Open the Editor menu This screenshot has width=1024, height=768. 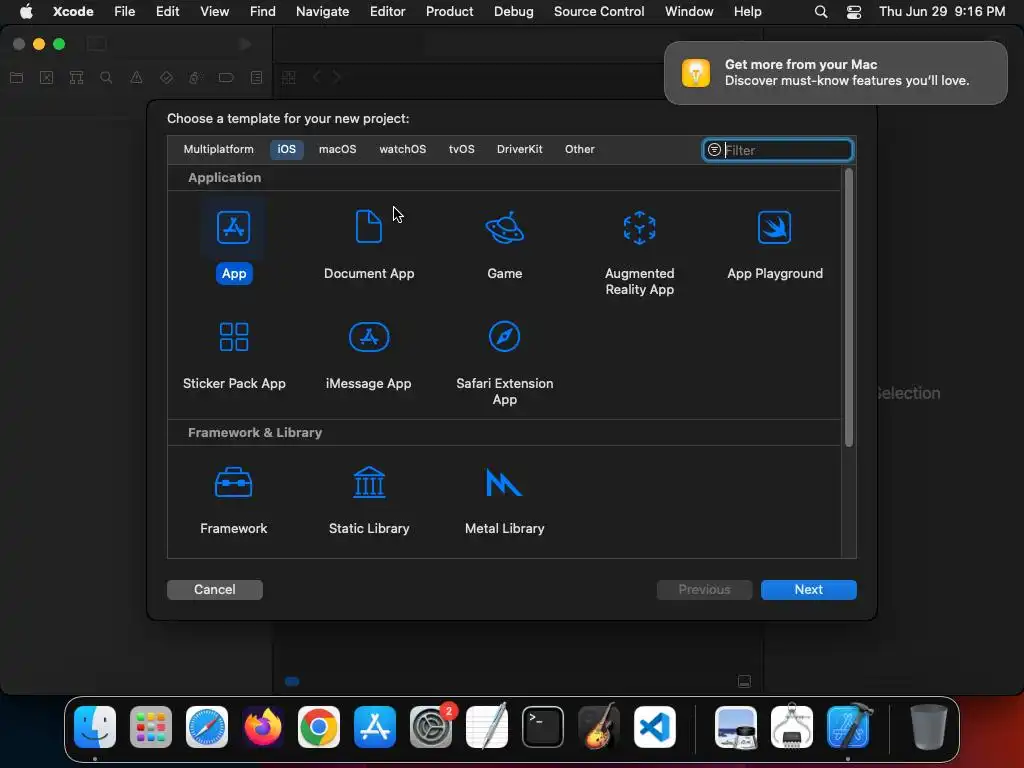click(387, 11)
